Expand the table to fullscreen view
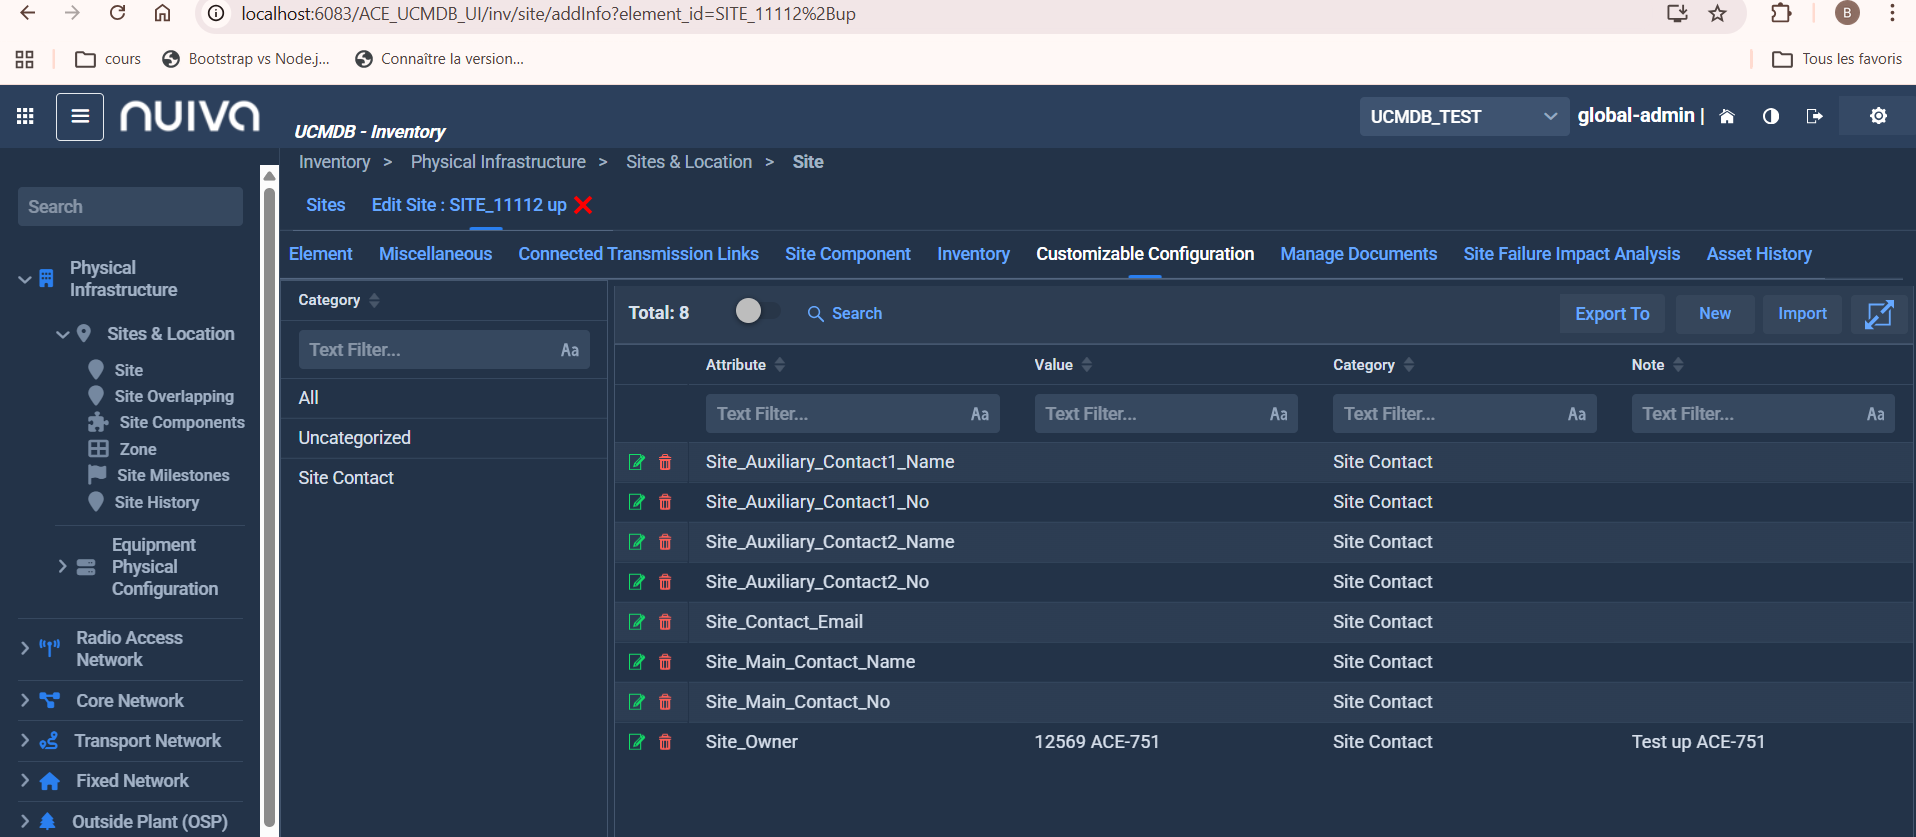The height and width of the screenshot is (837, 1916). [x=1878, y=314]
